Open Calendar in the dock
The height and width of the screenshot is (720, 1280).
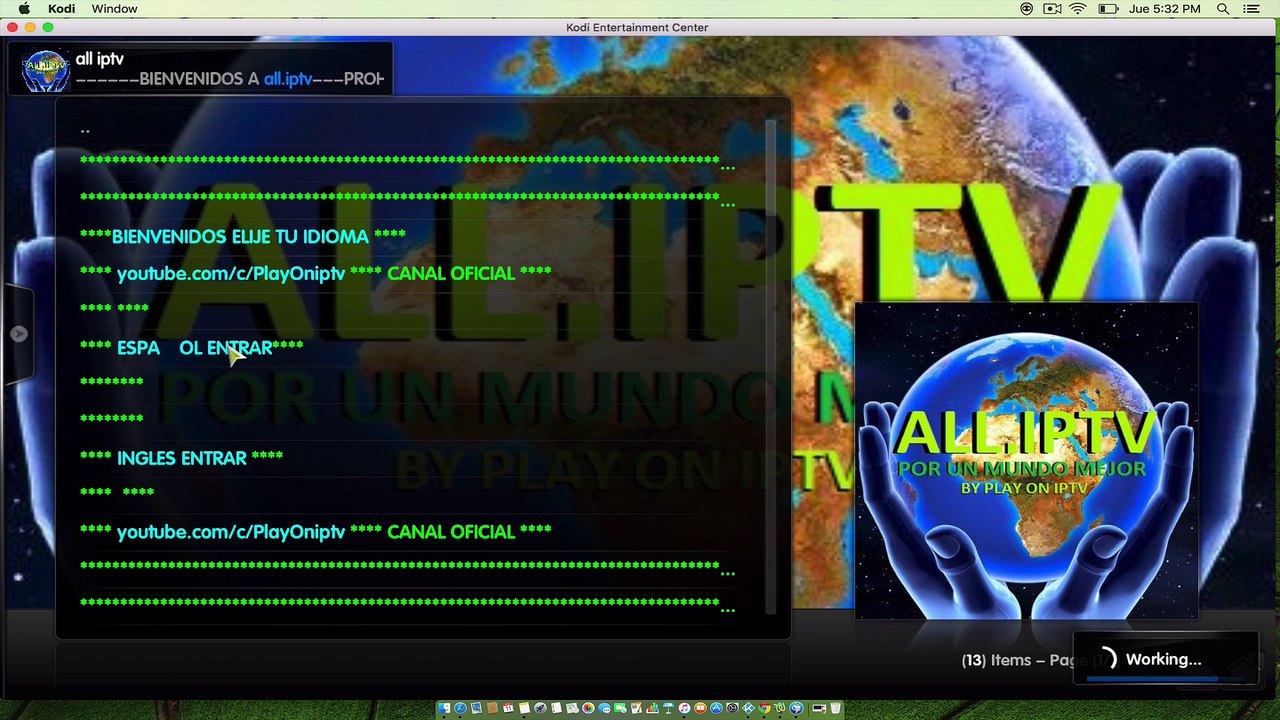point(508,708)
